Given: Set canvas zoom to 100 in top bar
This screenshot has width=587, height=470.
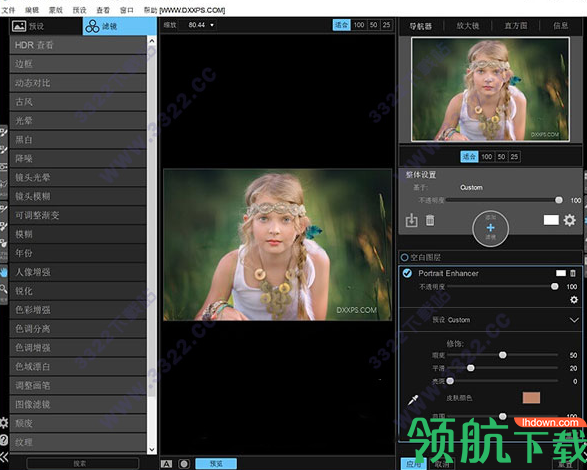Looking at the screenshot, I should click(x=359, y=25).
